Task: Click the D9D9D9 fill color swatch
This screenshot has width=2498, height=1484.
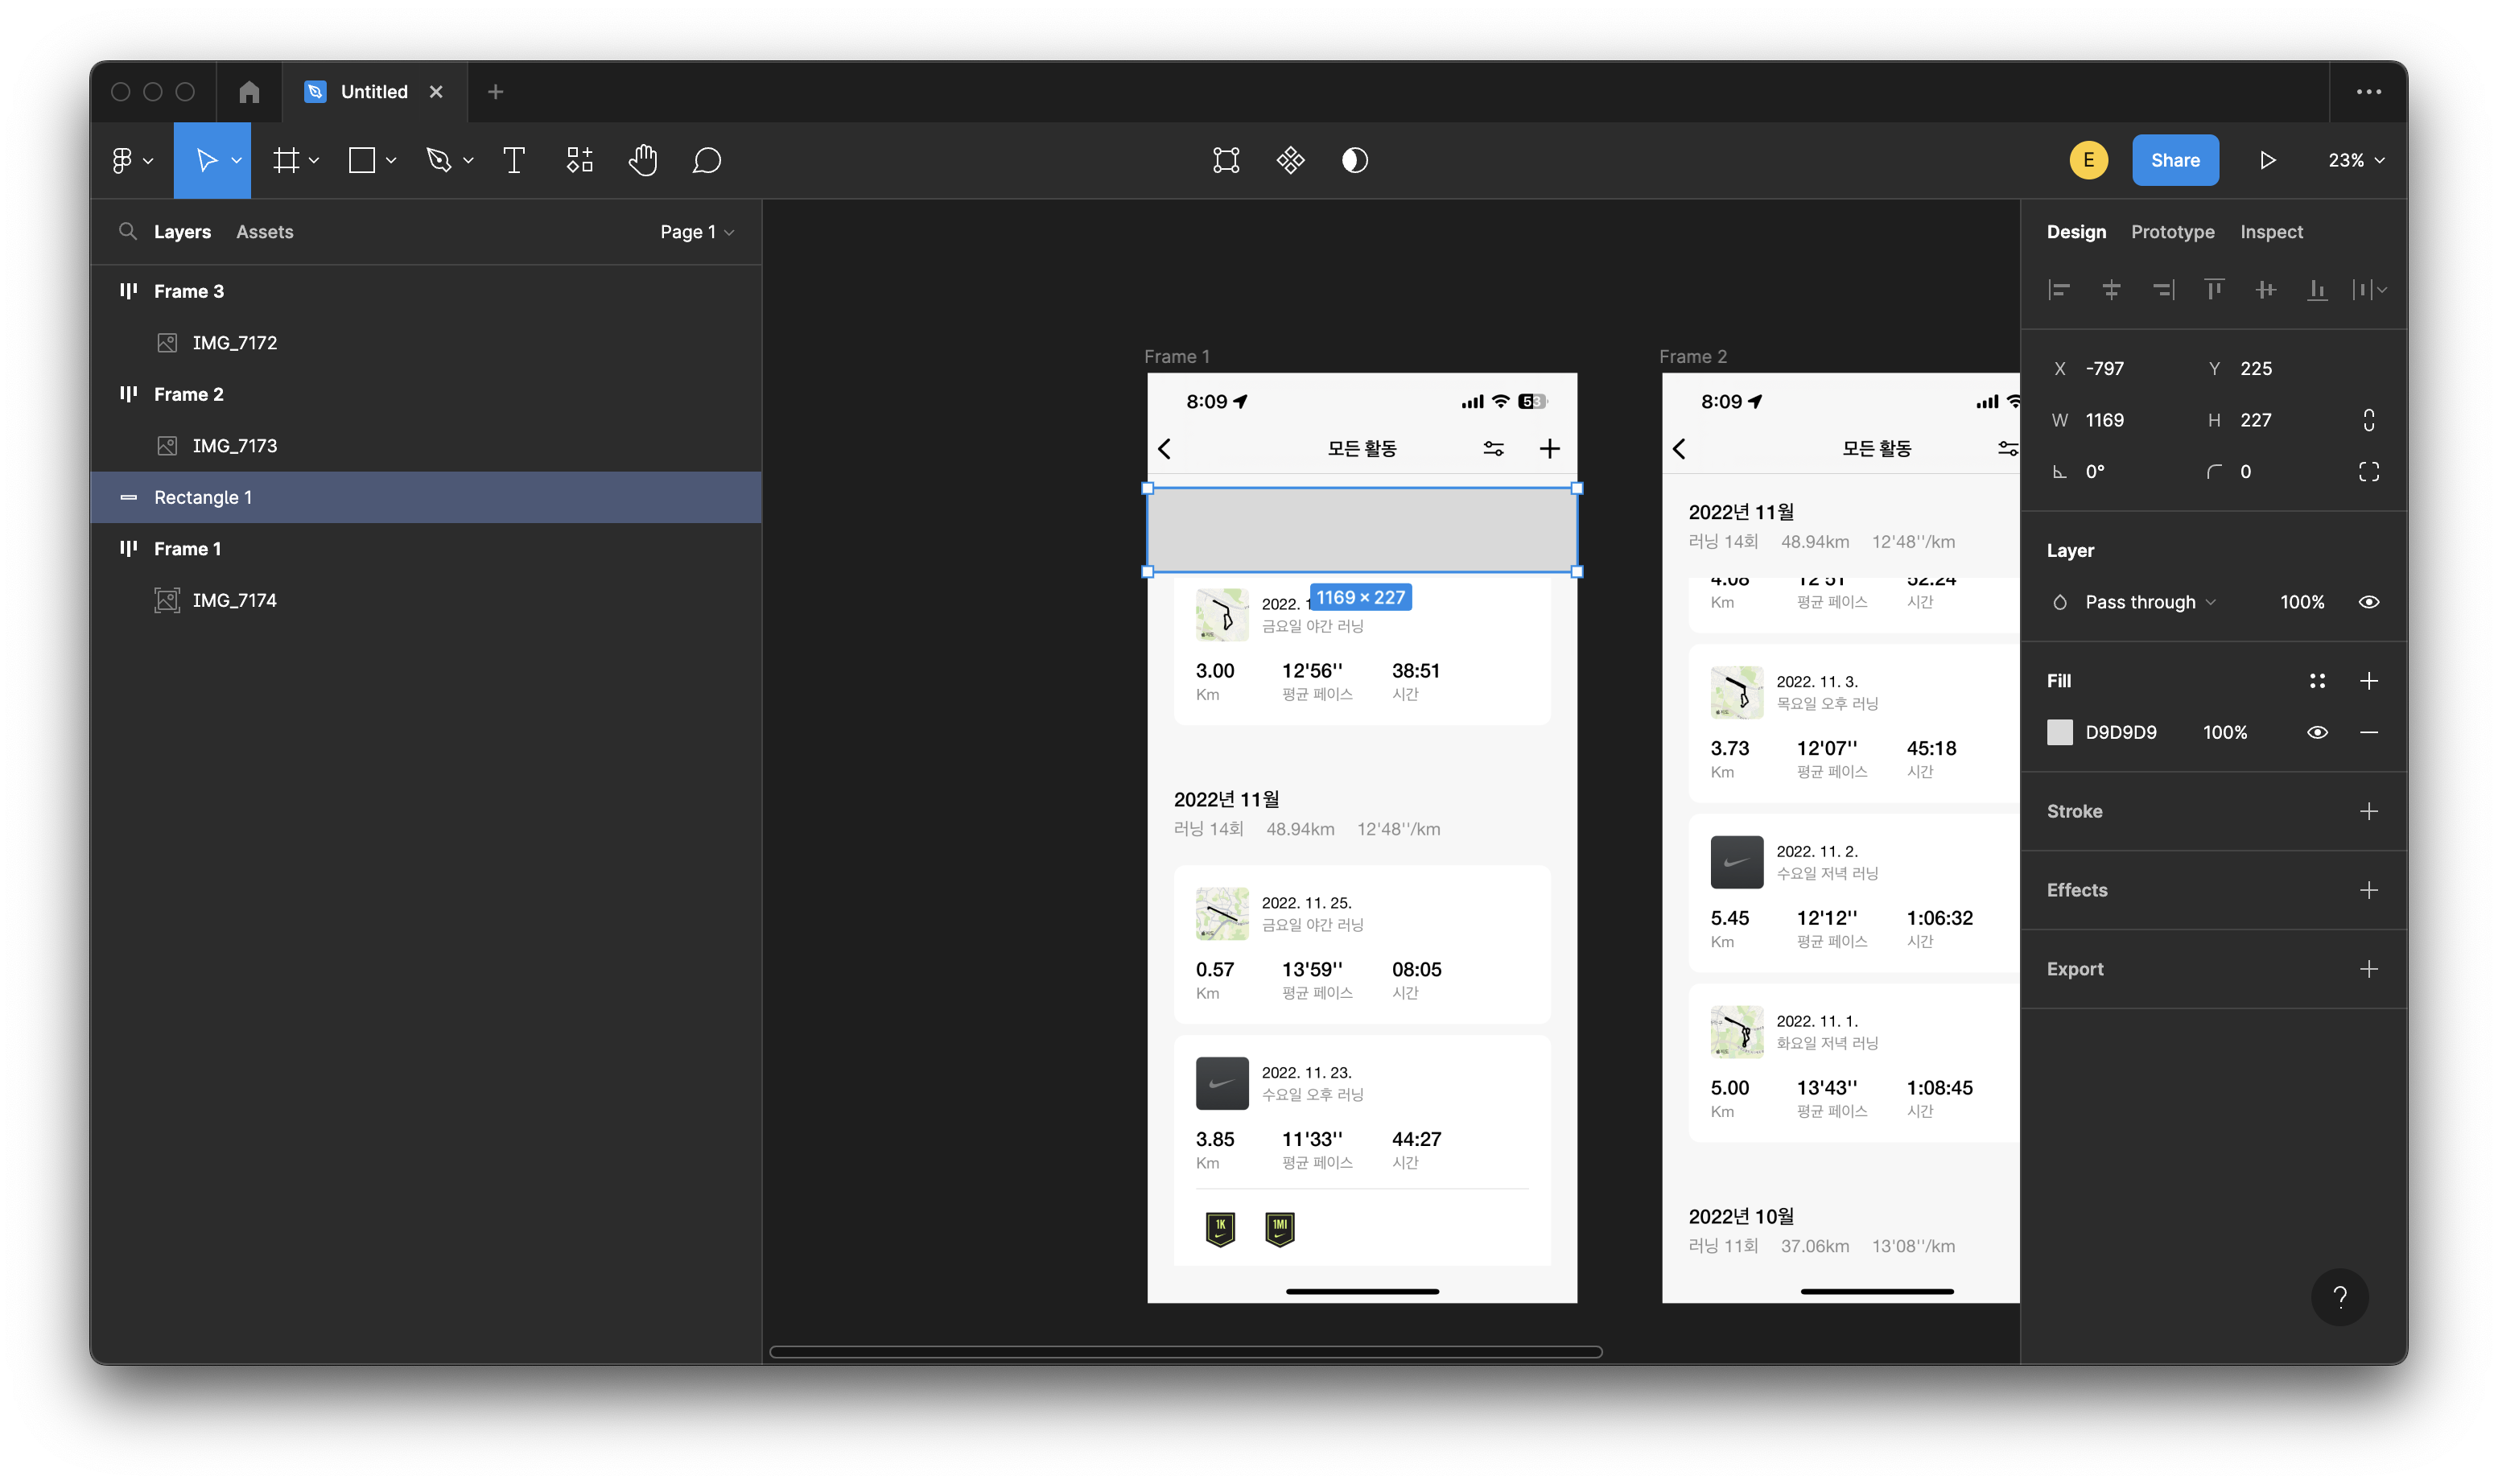Action: [2060, 732]
